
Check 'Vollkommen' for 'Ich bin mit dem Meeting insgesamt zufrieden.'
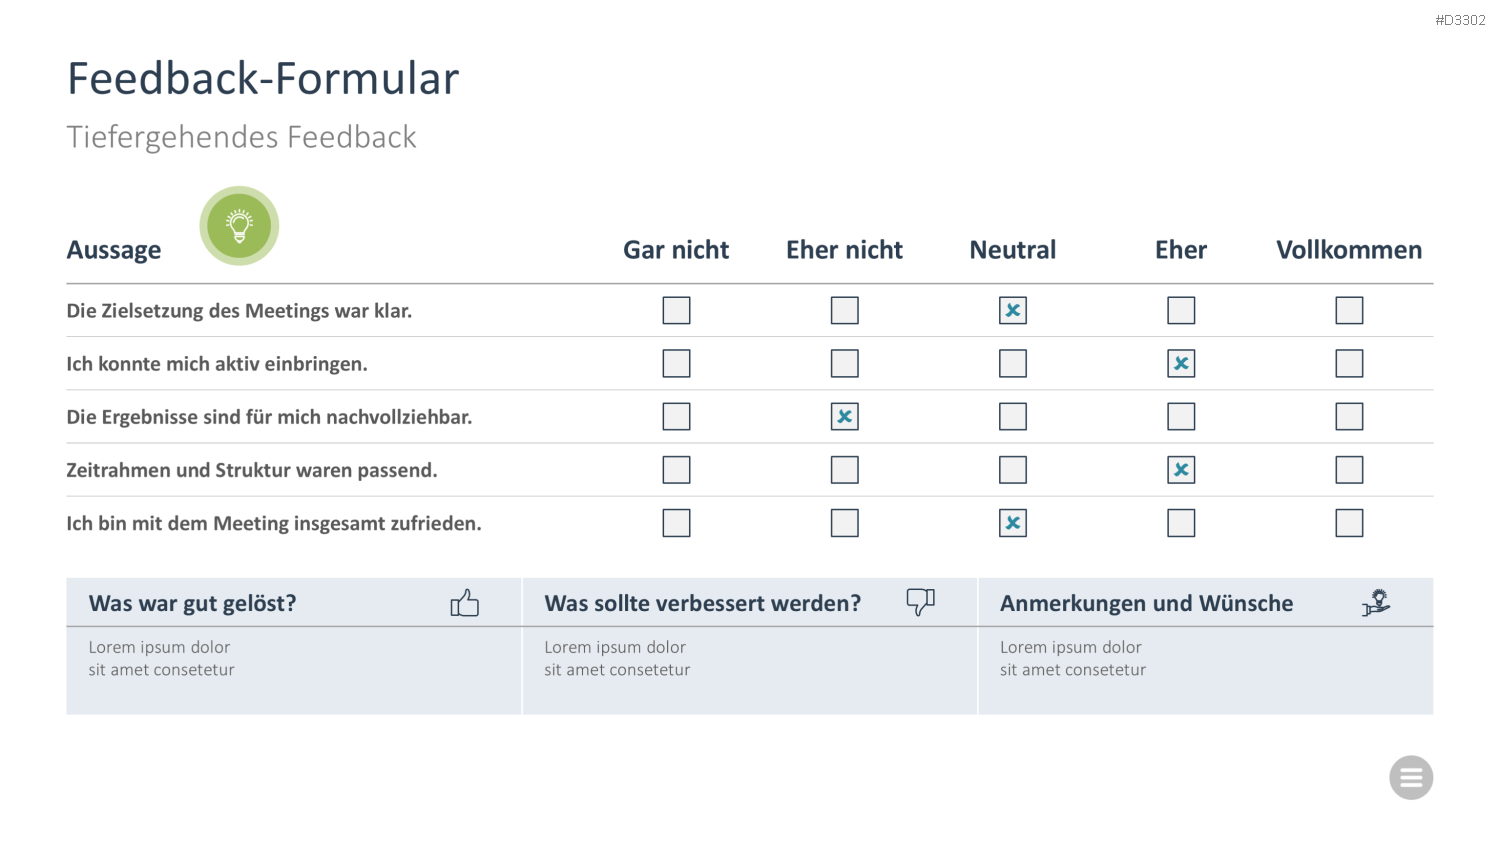click(x=1349, y=523)
